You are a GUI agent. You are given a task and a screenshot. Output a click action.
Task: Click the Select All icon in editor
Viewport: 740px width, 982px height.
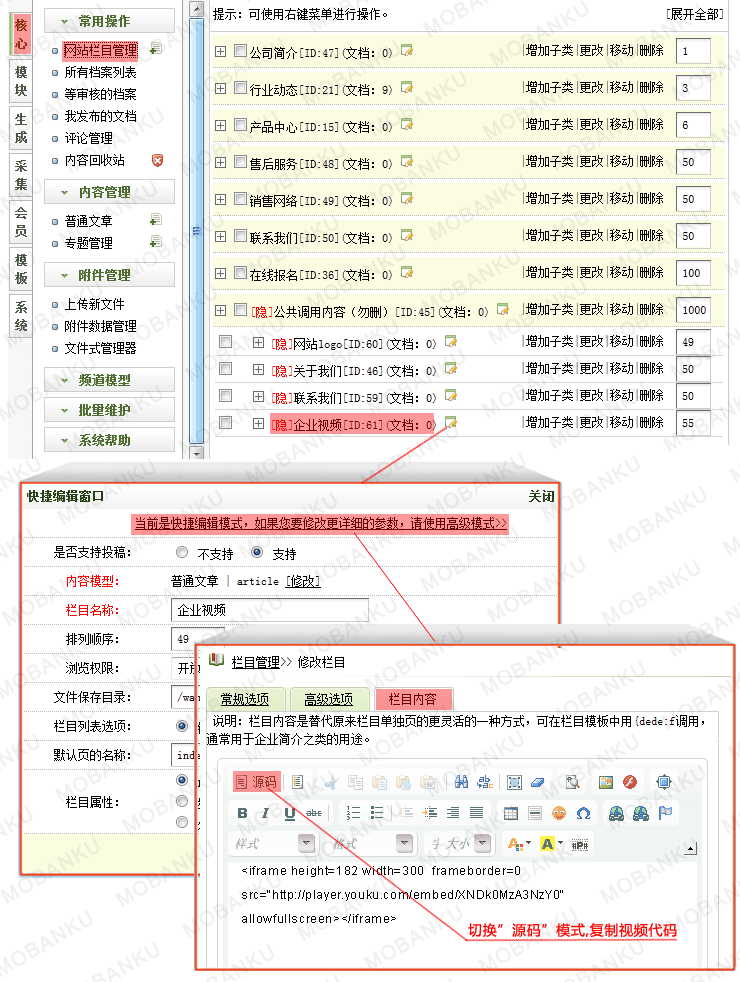coord(514,782)
